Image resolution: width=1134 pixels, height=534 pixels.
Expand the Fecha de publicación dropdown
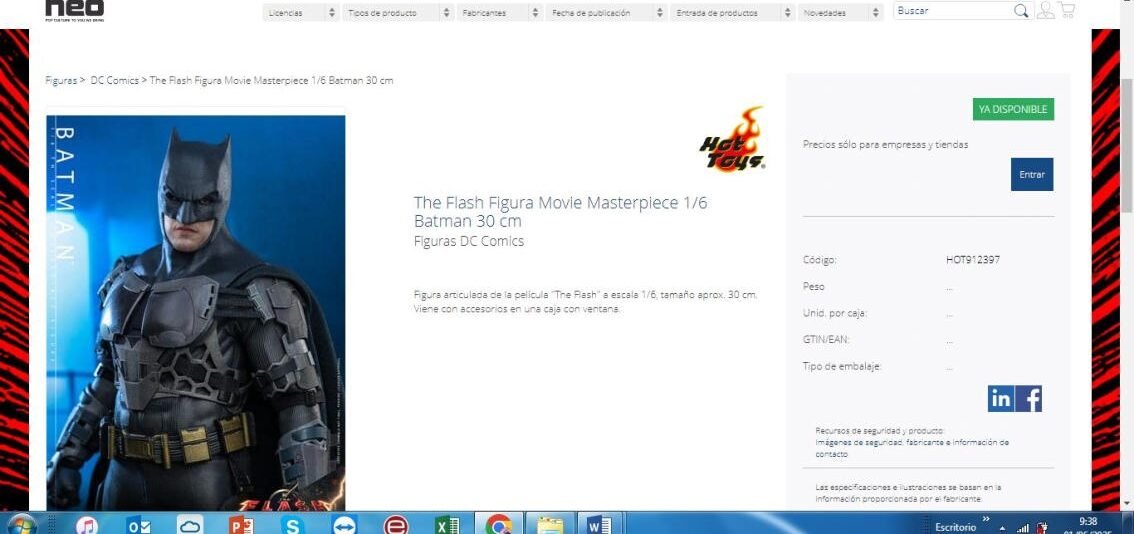pyautogui.click(x=606, y=12)
